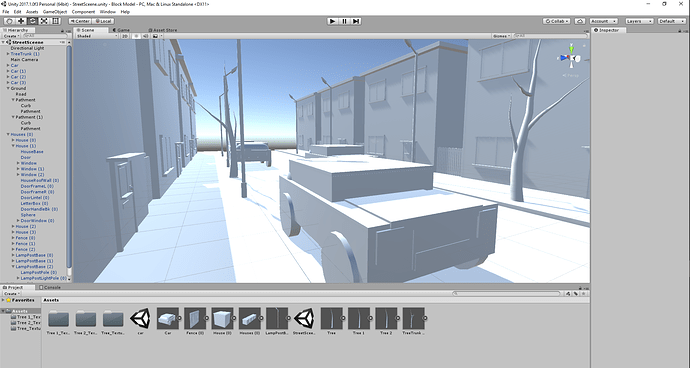Open the Hierarchy Create dropdown
Image resolution: width=690 pixels, height=368 pixels.
(11, 36)
